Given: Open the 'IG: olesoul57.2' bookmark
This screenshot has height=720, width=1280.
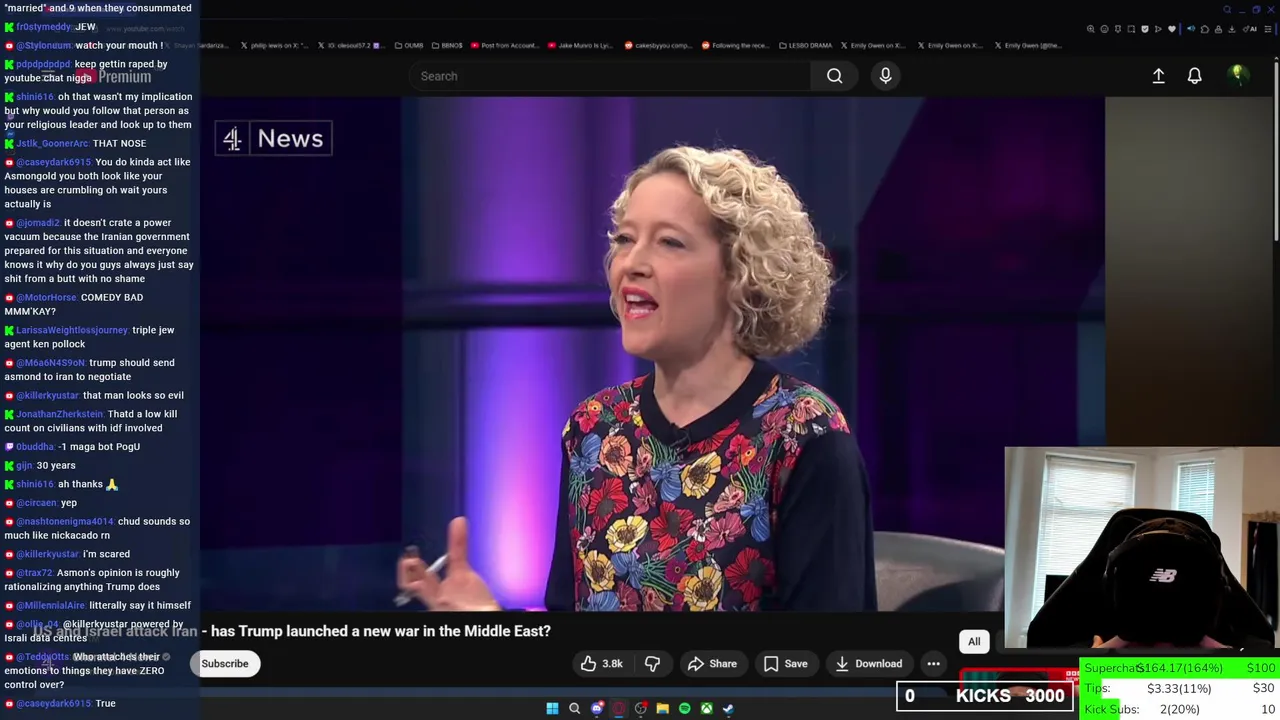Looking at the screenshot, I should click(x=350, y=45).
